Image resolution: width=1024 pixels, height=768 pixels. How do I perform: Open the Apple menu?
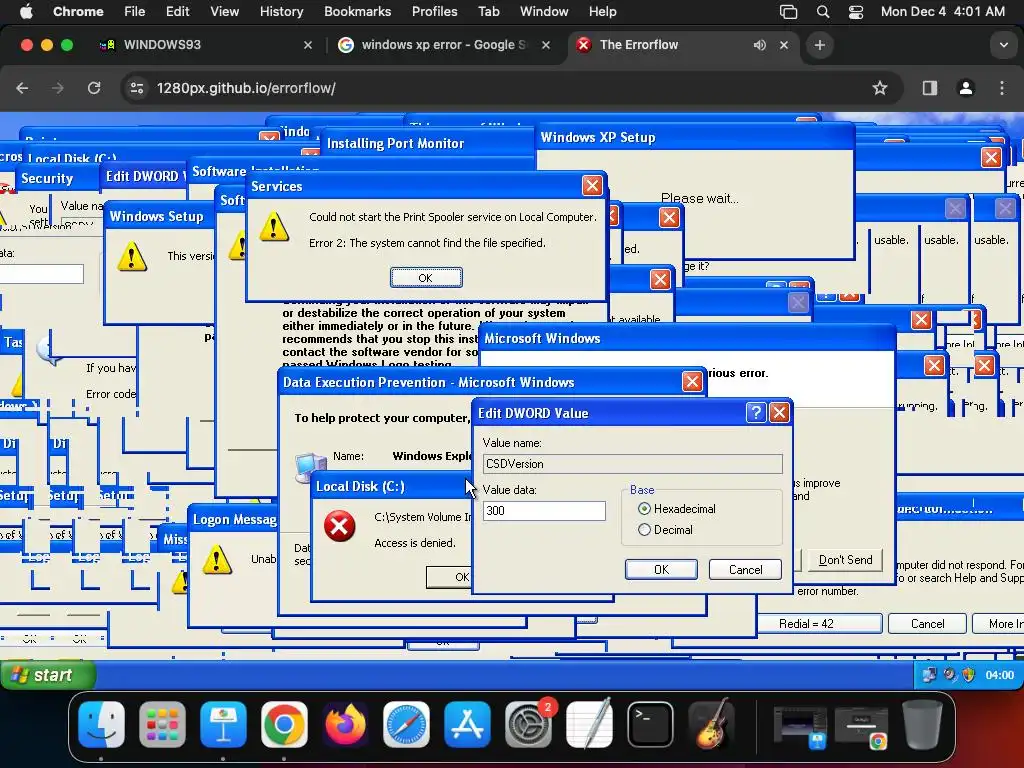pos(26,11)
